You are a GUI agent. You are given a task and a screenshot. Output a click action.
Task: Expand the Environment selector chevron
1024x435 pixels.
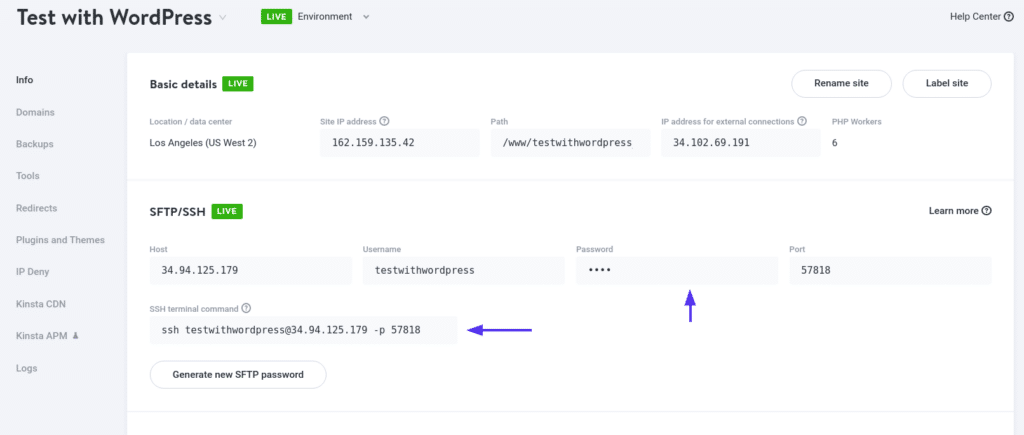(366, 17)
